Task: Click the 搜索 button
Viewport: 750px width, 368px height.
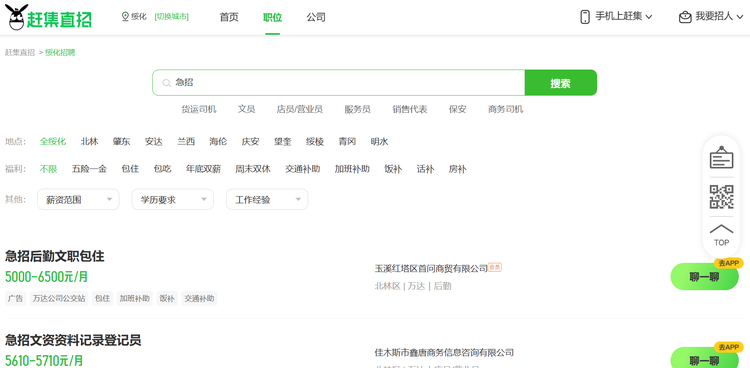Action: pos(561,83)
